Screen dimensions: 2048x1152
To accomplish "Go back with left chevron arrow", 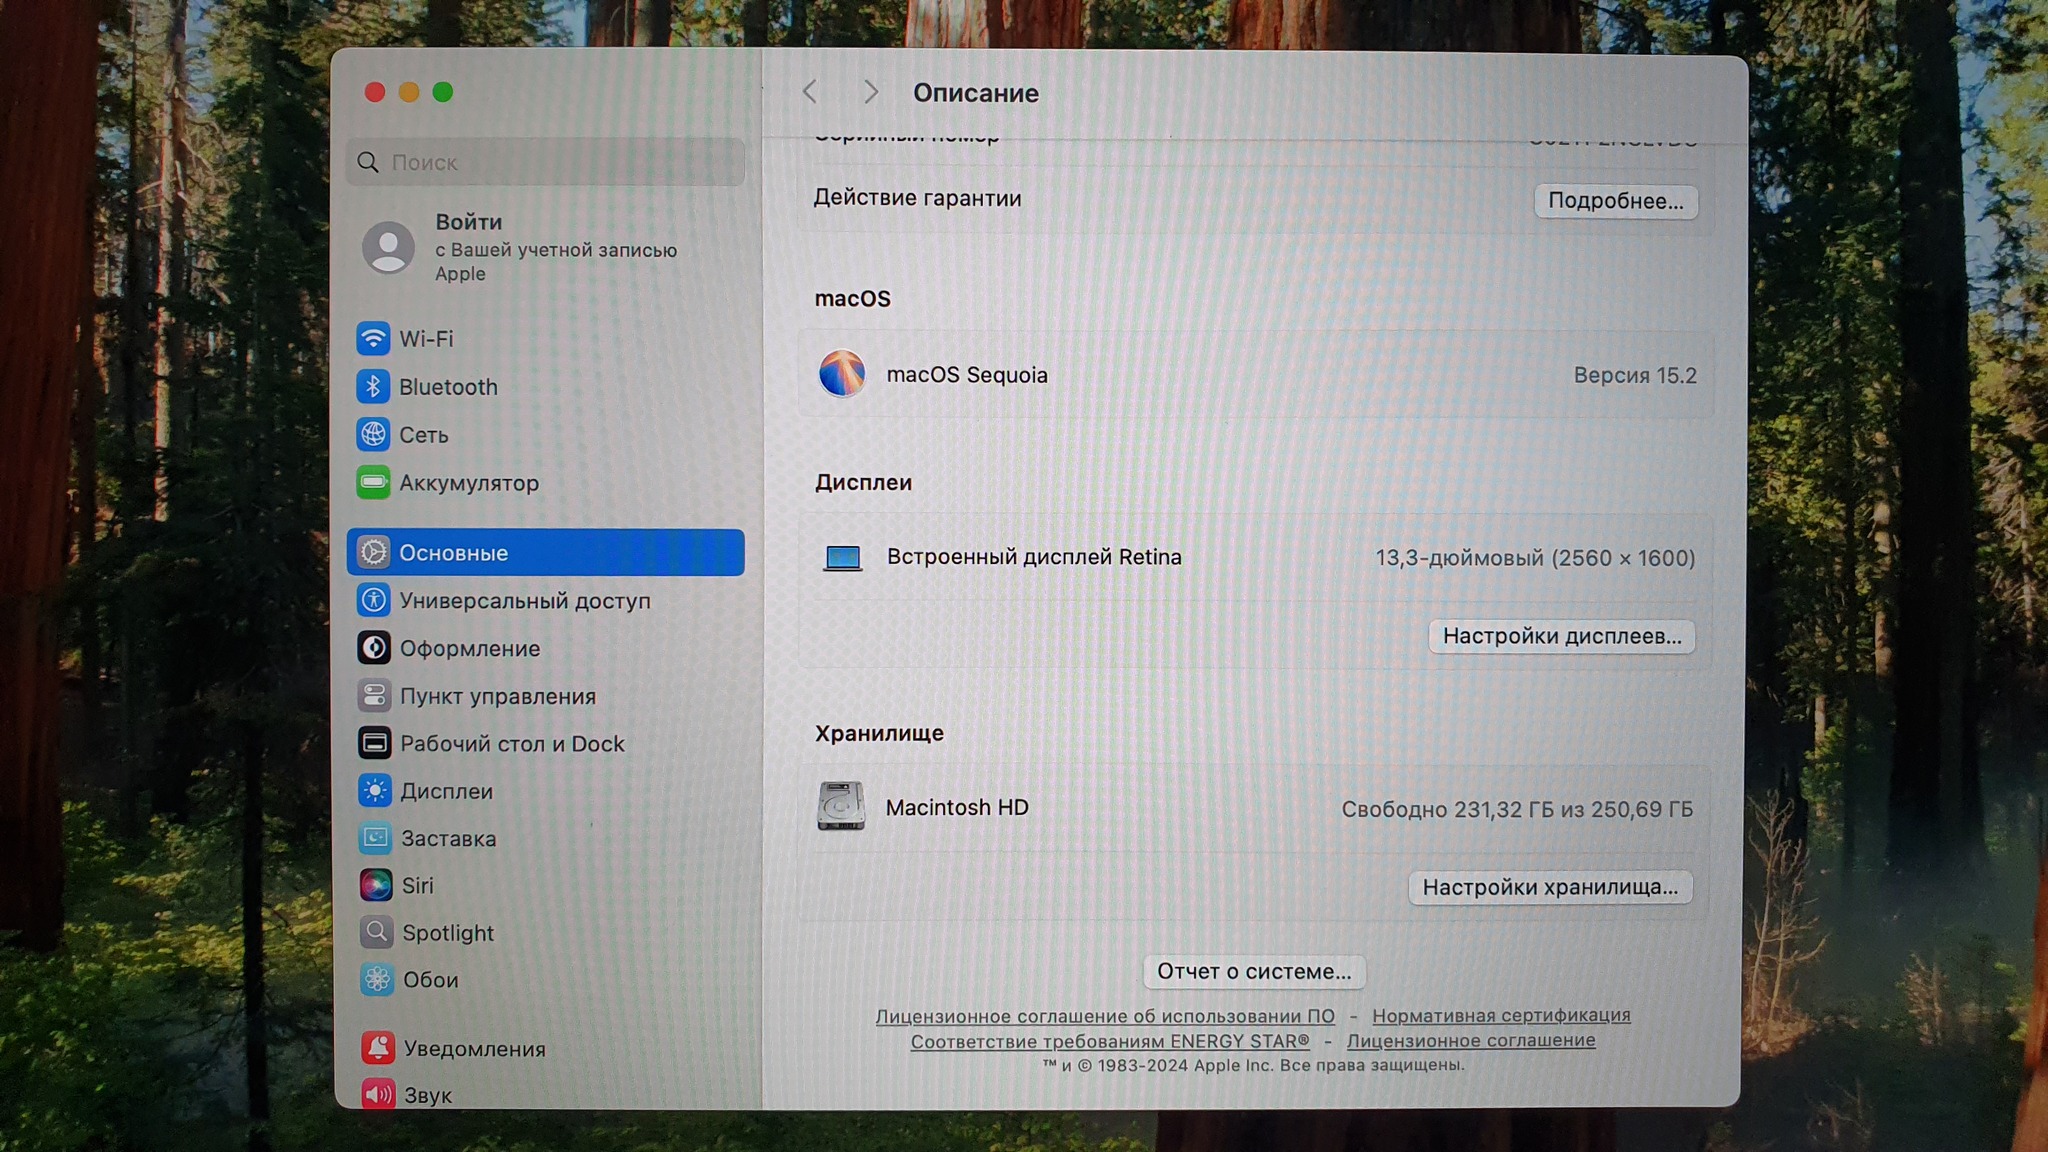I will (x=810, y=92).
